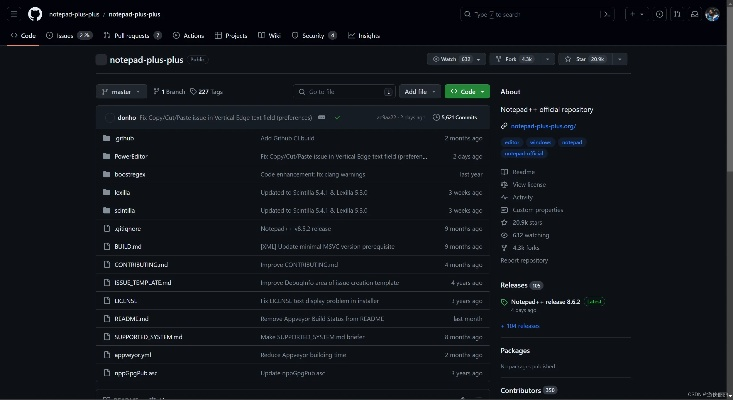Click the release tag icon for 8.6.2

[505, 301]
